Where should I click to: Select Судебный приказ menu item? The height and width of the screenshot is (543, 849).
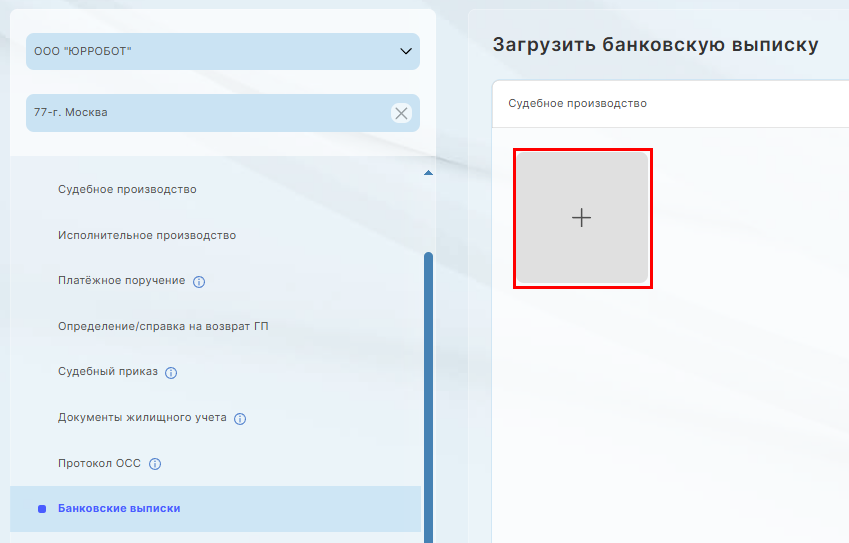tap(108, 371)
